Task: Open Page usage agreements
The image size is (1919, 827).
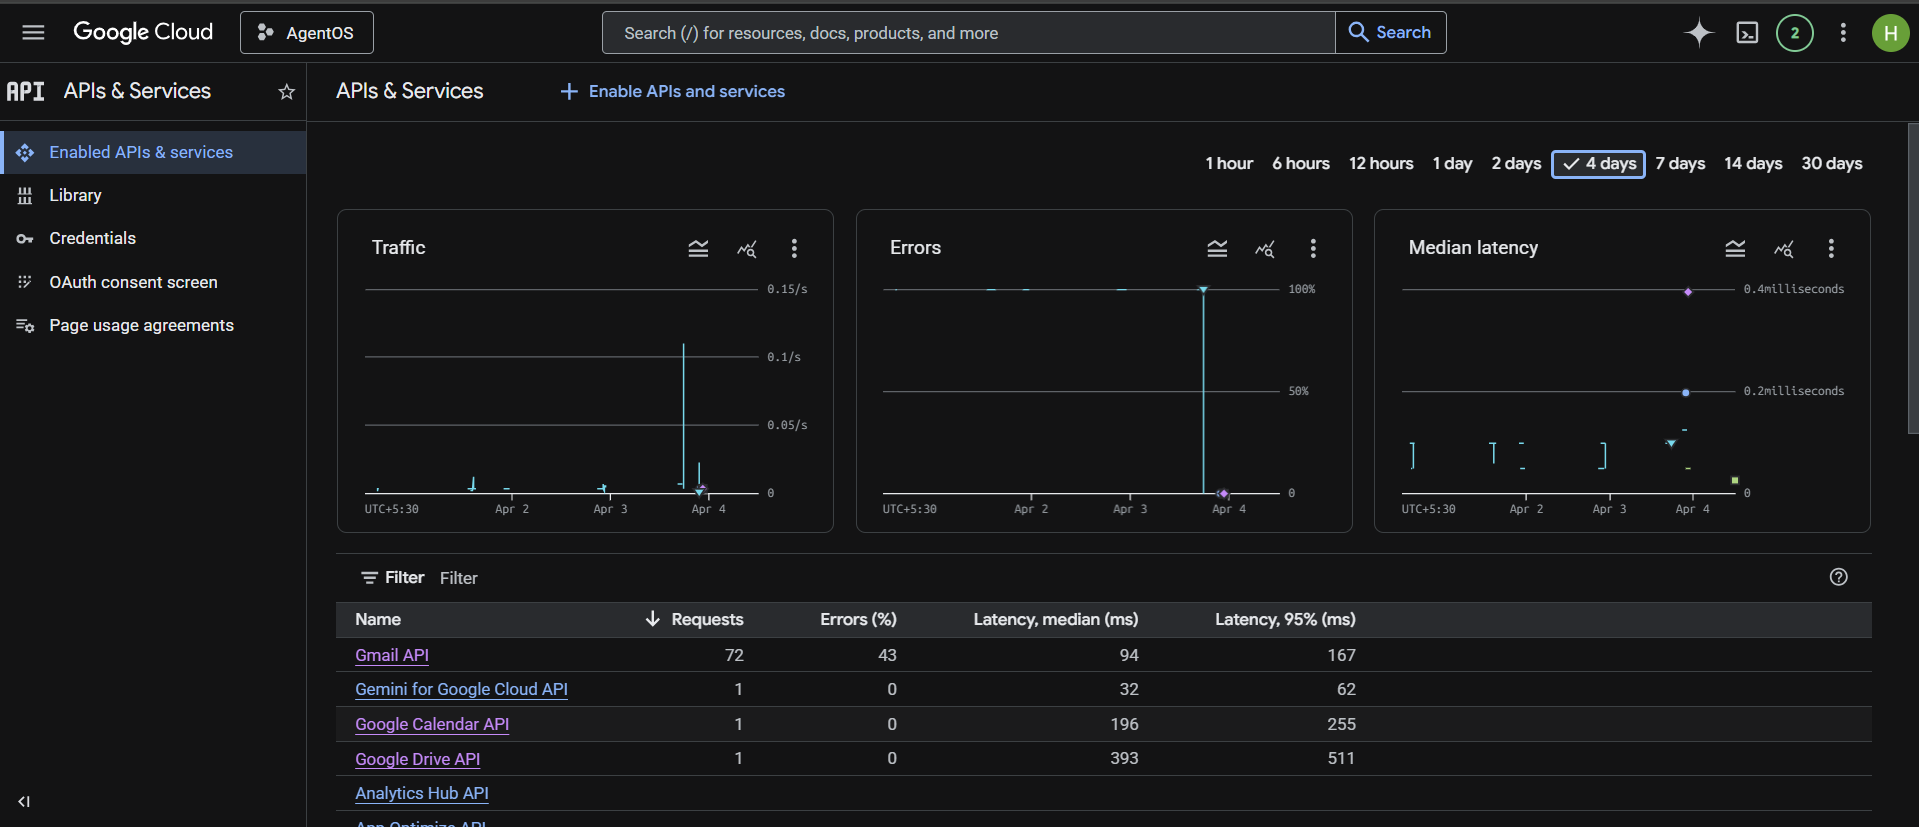Action: coord(153,325)
